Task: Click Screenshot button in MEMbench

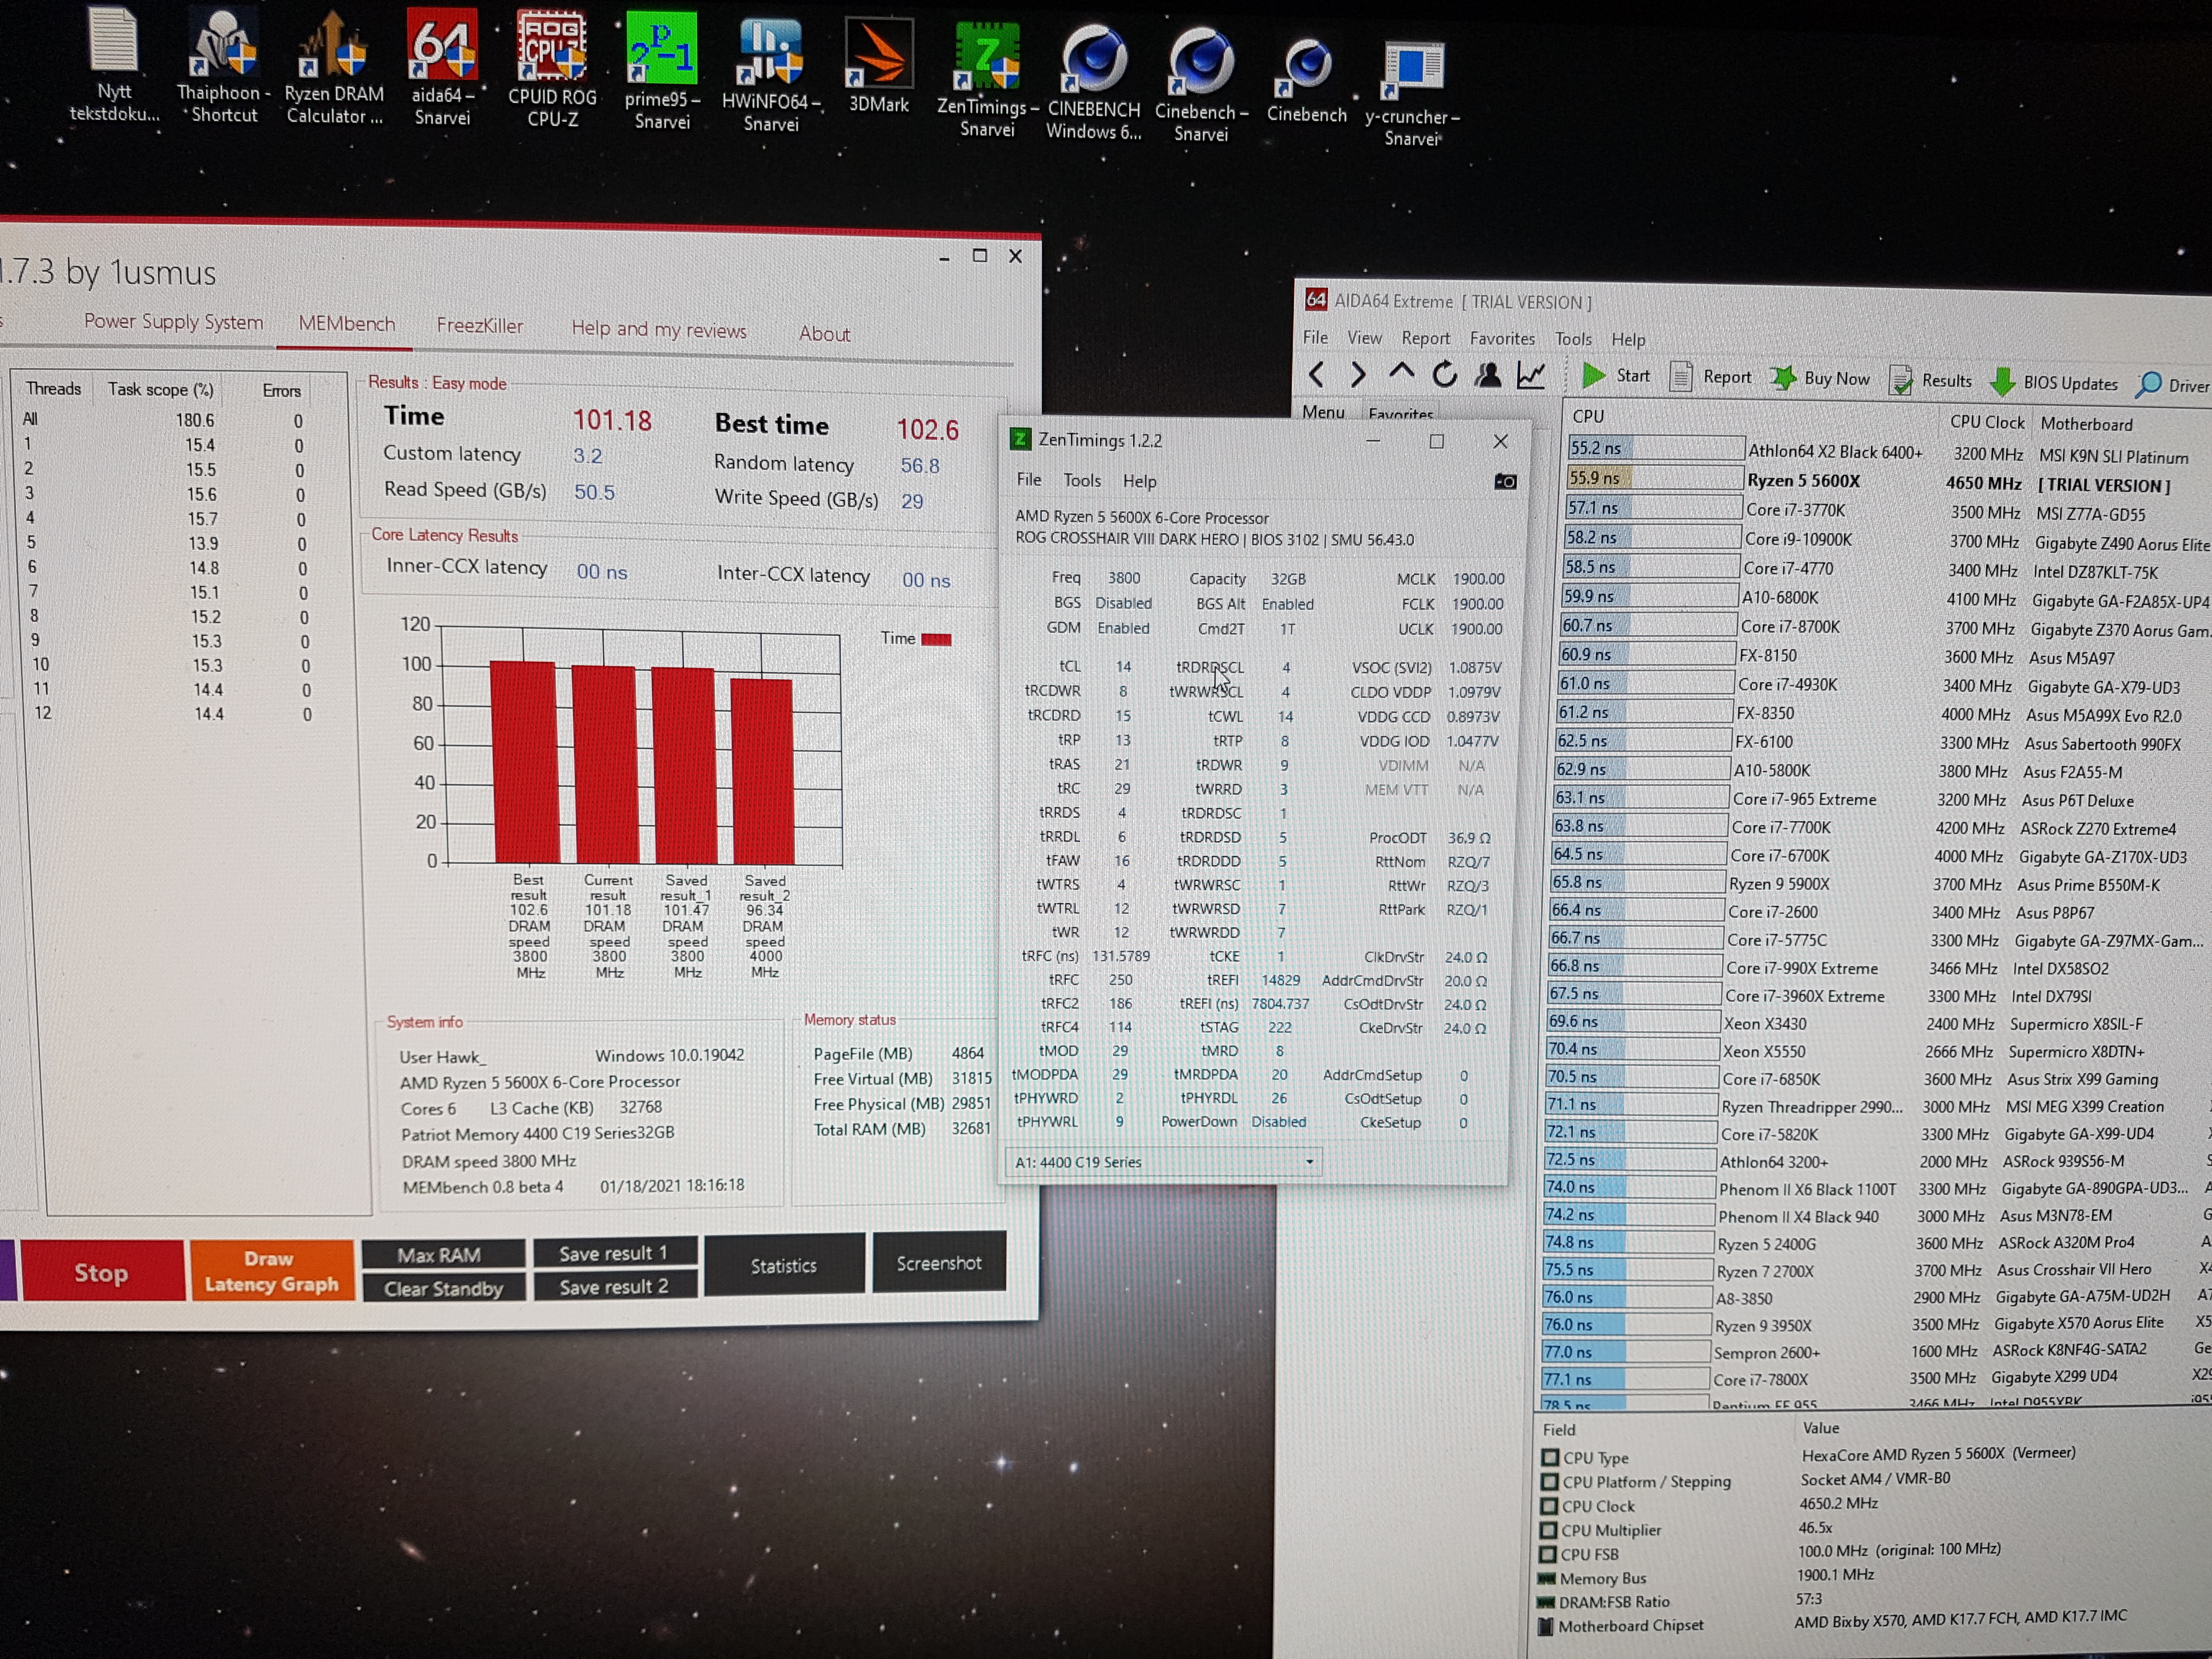Action: pyautogui.click(x=939, y=1263)
